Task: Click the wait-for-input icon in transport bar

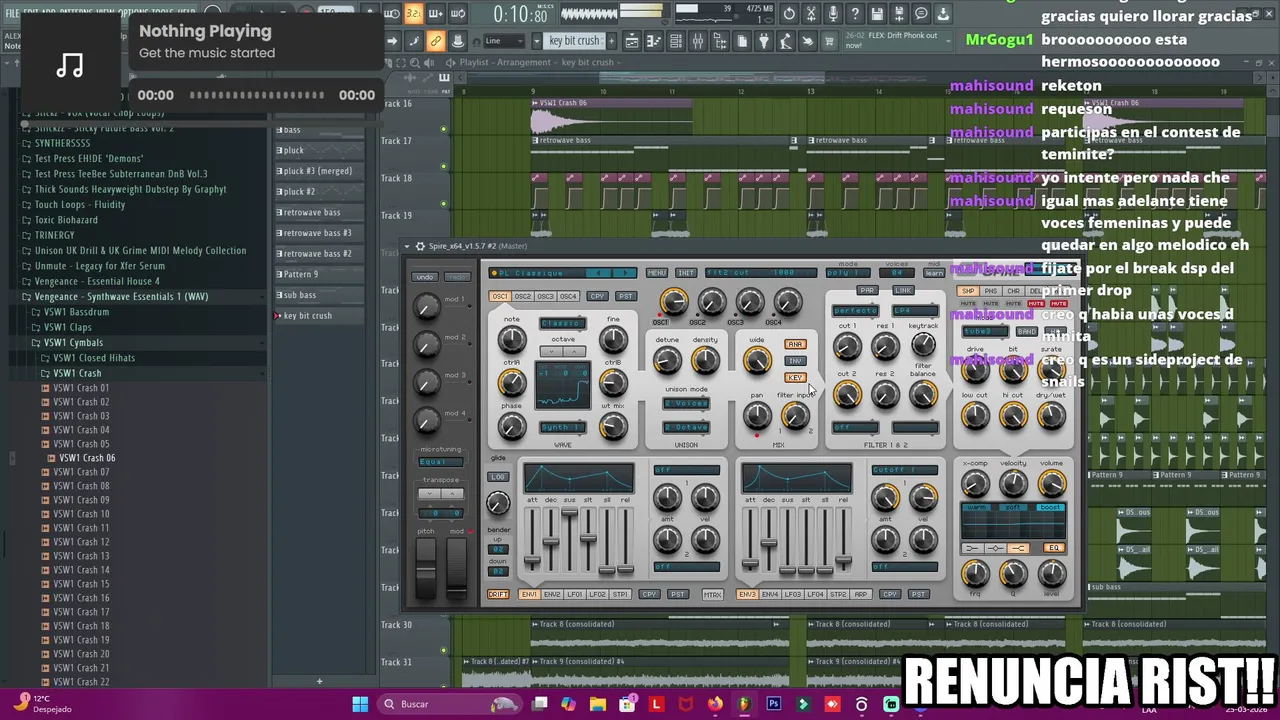Action: pyautogui.click(x=390, y=14)
